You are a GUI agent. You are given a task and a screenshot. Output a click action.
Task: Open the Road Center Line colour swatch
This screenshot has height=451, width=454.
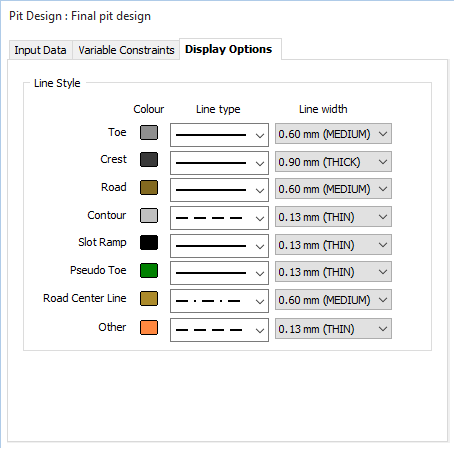click(149, 298)
